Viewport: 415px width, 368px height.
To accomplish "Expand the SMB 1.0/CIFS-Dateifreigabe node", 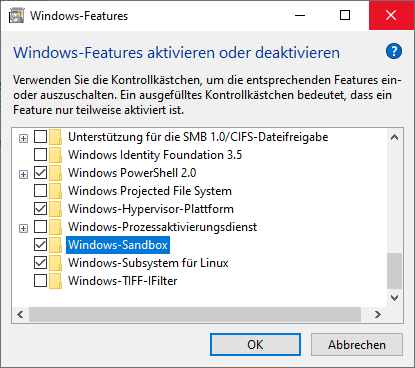I will coord(23,138).
